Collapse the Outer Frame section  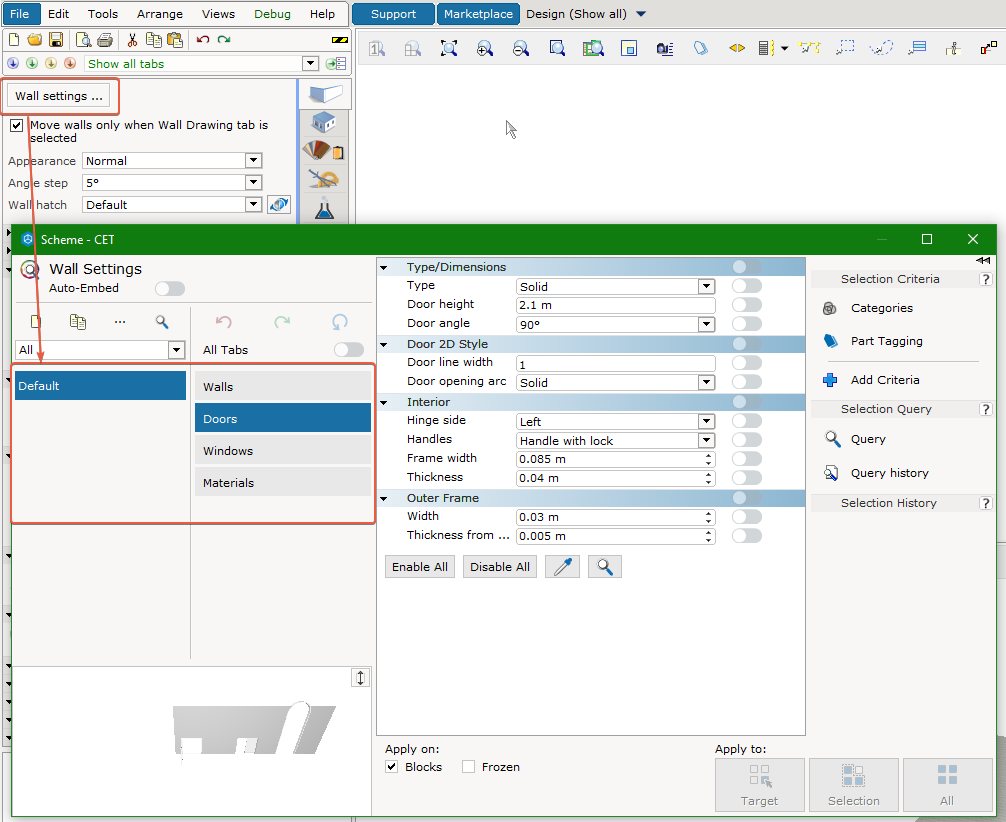click(384, 499)
